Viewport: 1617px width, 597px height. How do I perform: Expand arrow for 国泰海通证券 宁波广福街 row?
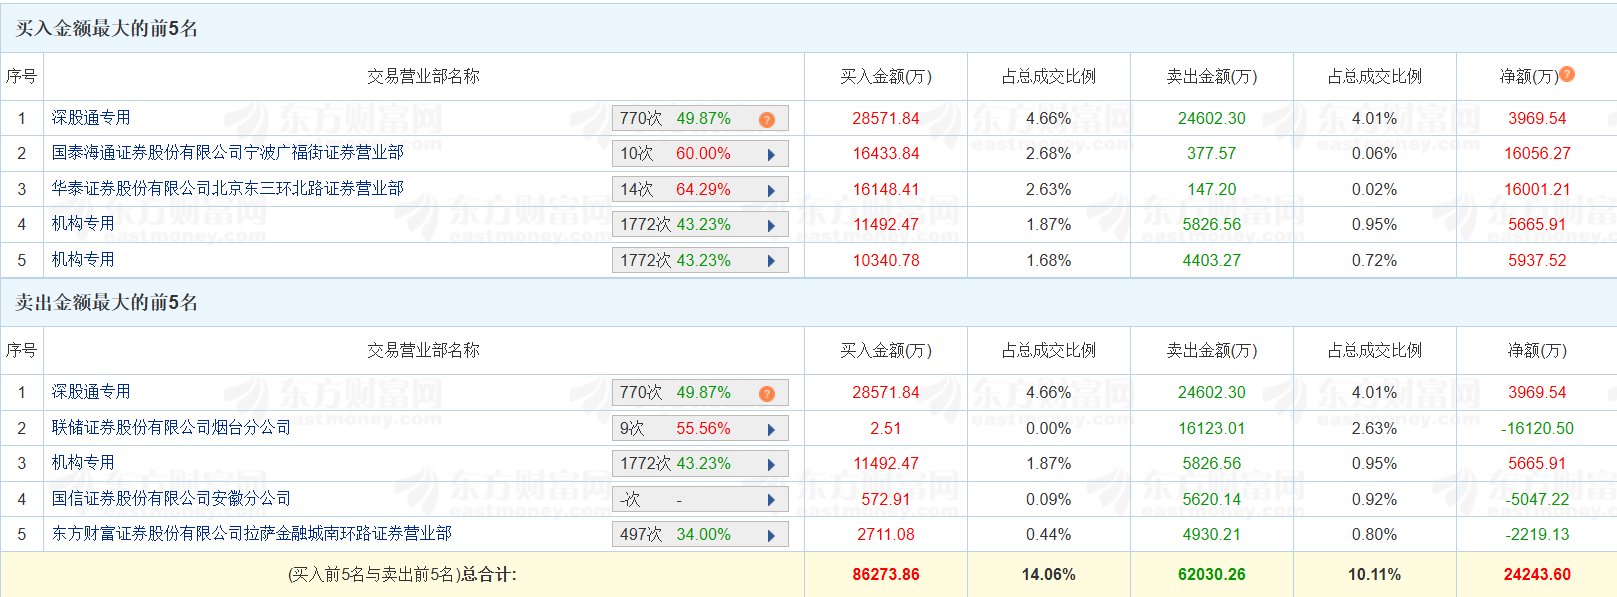pos(771,154)
